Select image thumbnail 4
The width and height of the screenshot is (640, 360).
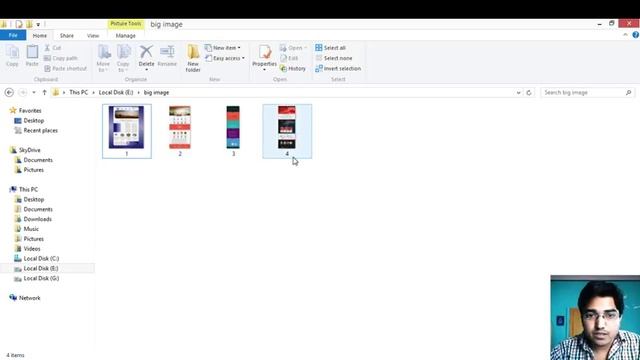pos(287,131)
